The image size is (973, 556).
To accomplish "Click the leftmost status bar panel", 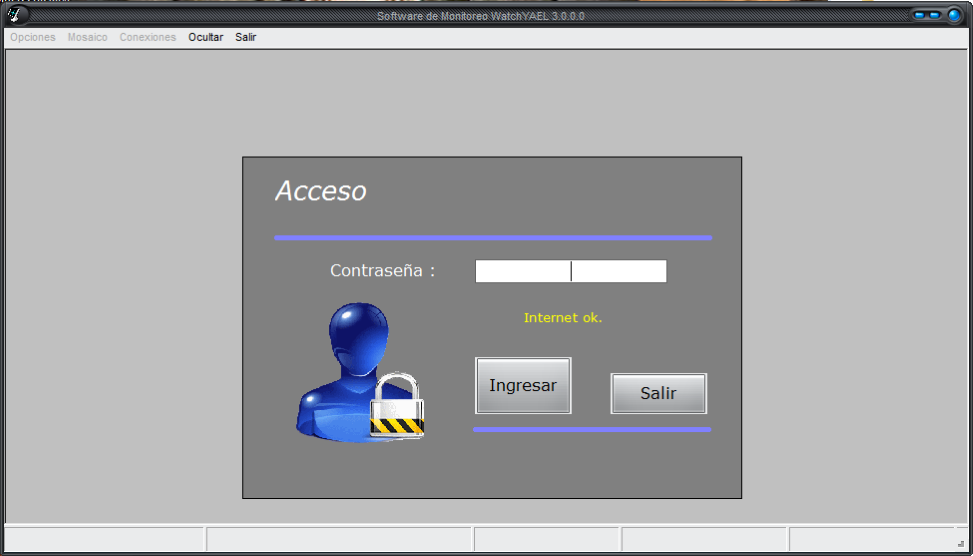I will [x=105, y=540].
